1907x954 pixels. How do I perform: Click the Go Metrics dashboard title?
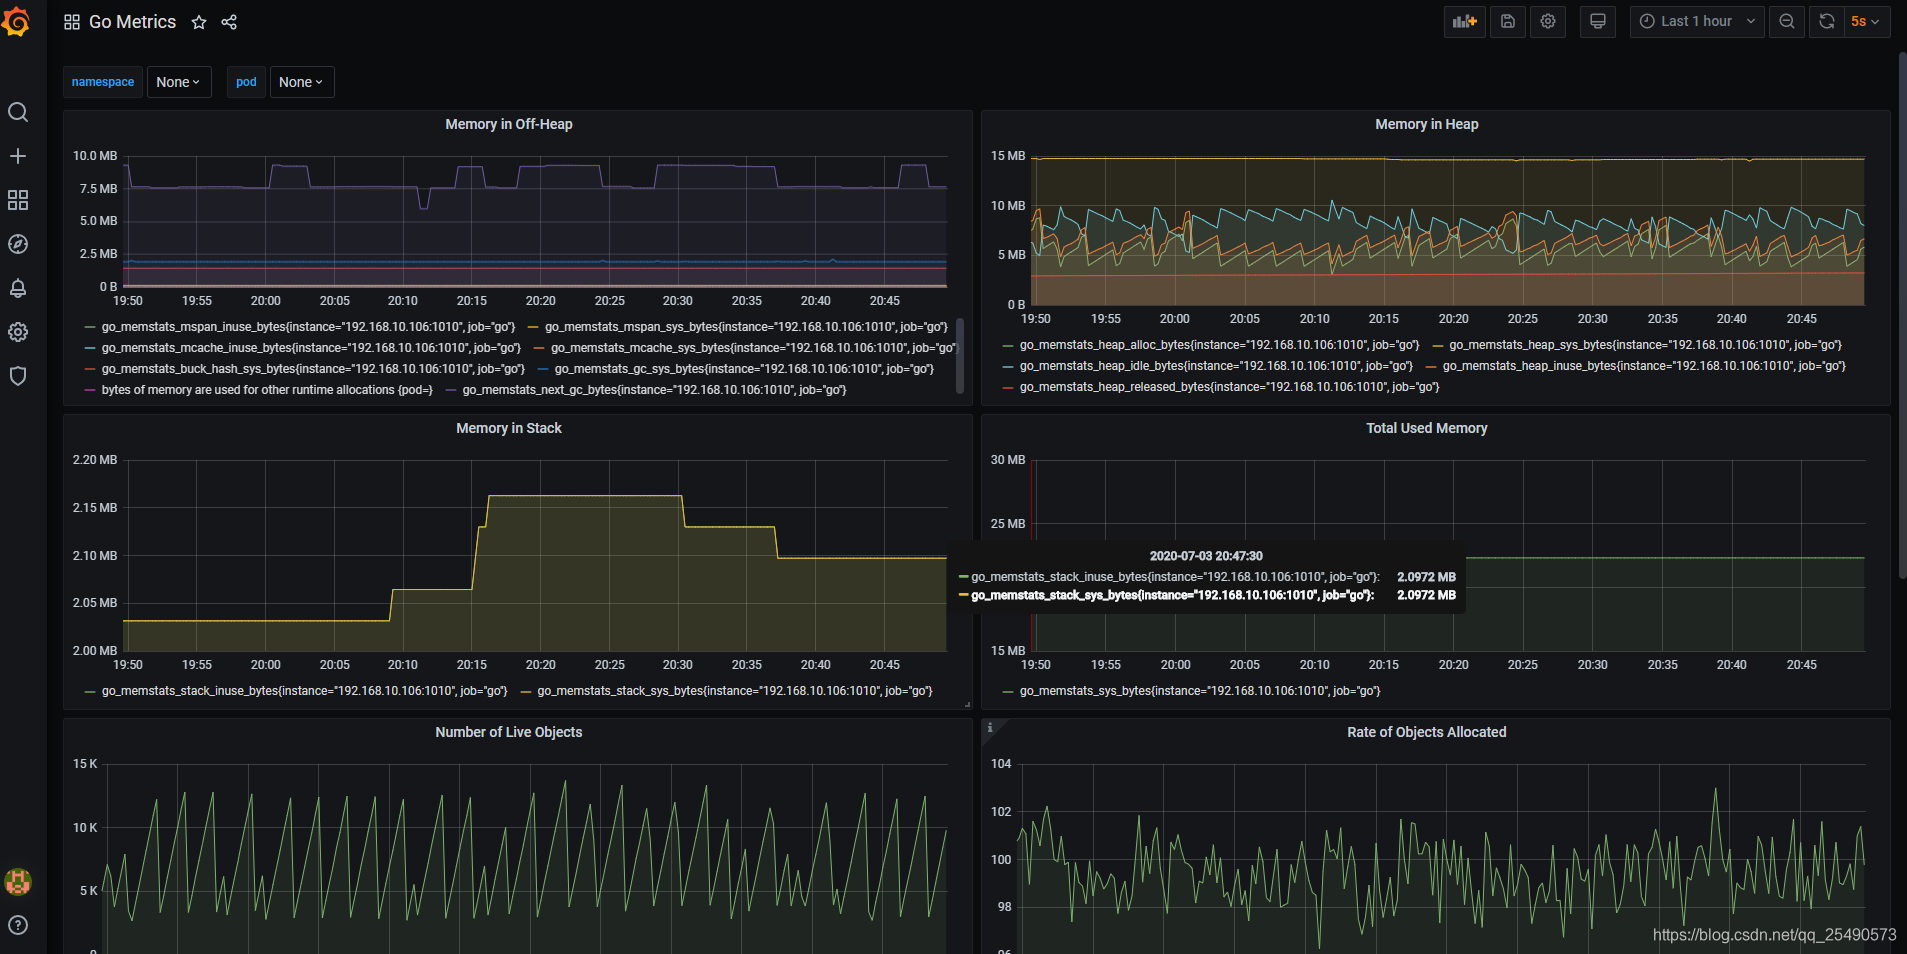click(132, 22)
